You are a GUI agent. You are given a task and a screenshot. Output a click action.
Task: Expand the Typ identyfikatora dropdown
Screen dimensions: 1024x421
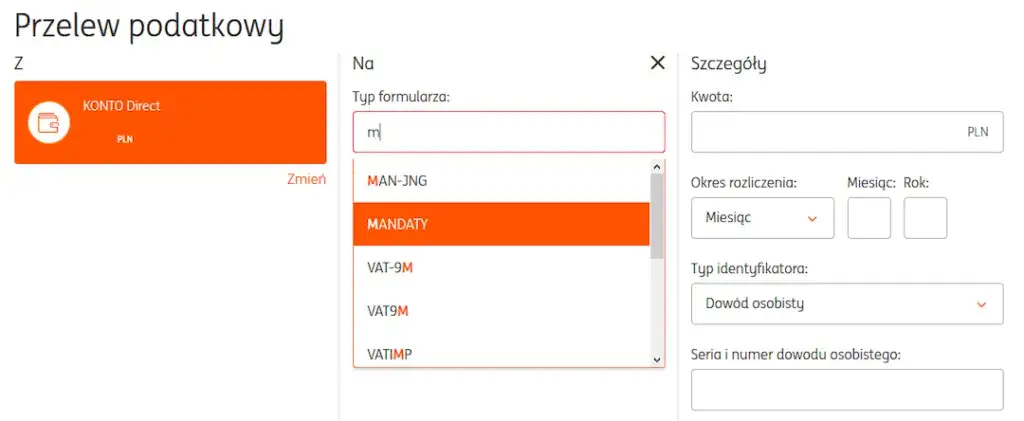(x=846, y=304)
